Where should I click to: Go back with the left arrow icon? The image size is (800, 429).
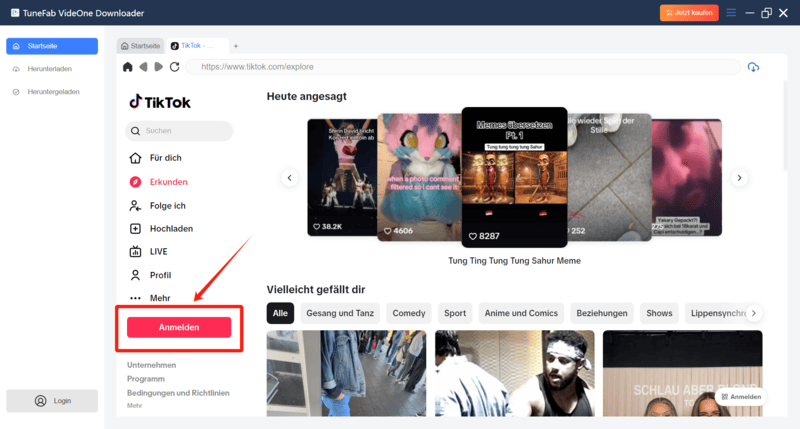pos(143,67)
